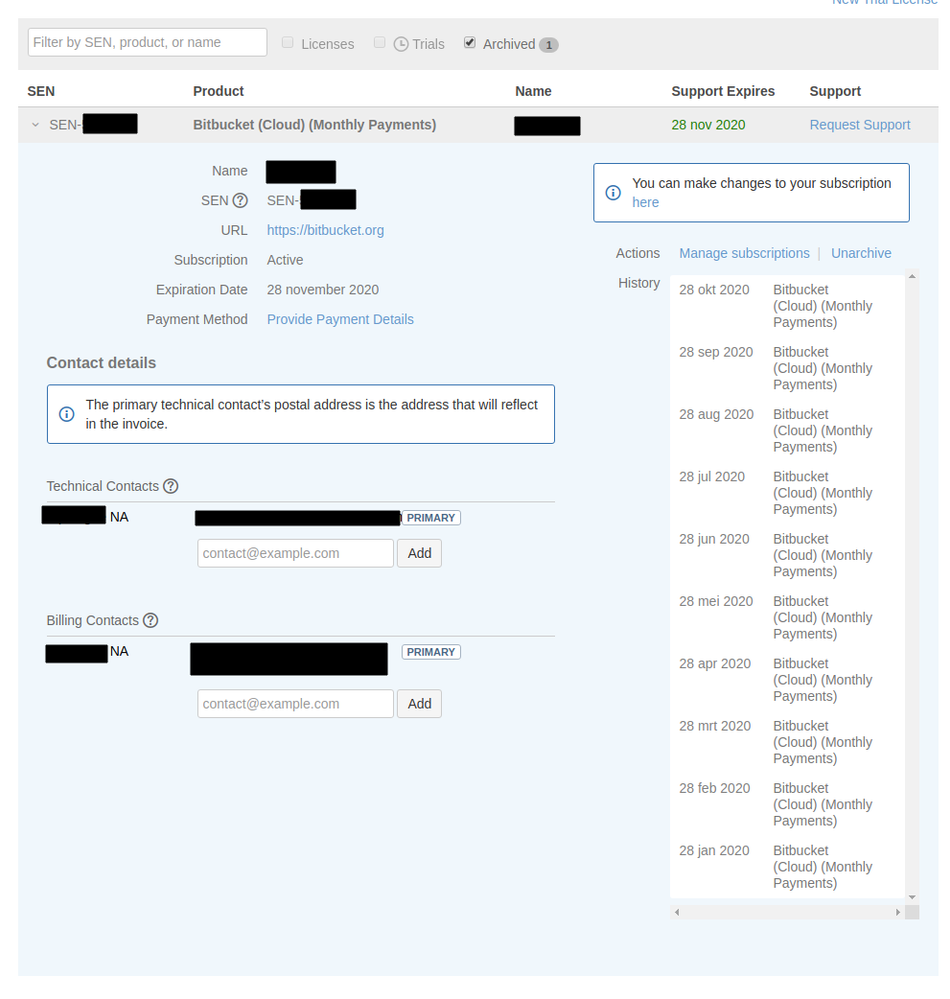Focus the filter by SEN search field
Screen dimensions: 950x999
click(147, 42)
